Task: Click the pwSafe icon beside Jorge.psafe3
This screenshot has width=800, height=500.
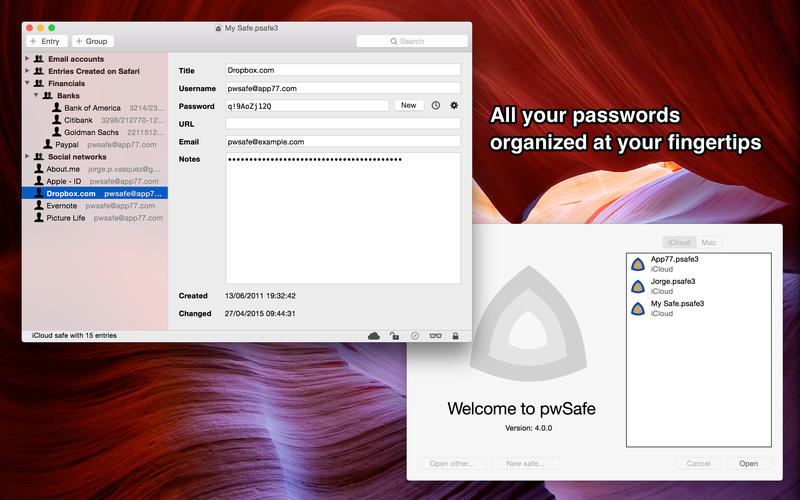Action: click(x=637, y=287)
